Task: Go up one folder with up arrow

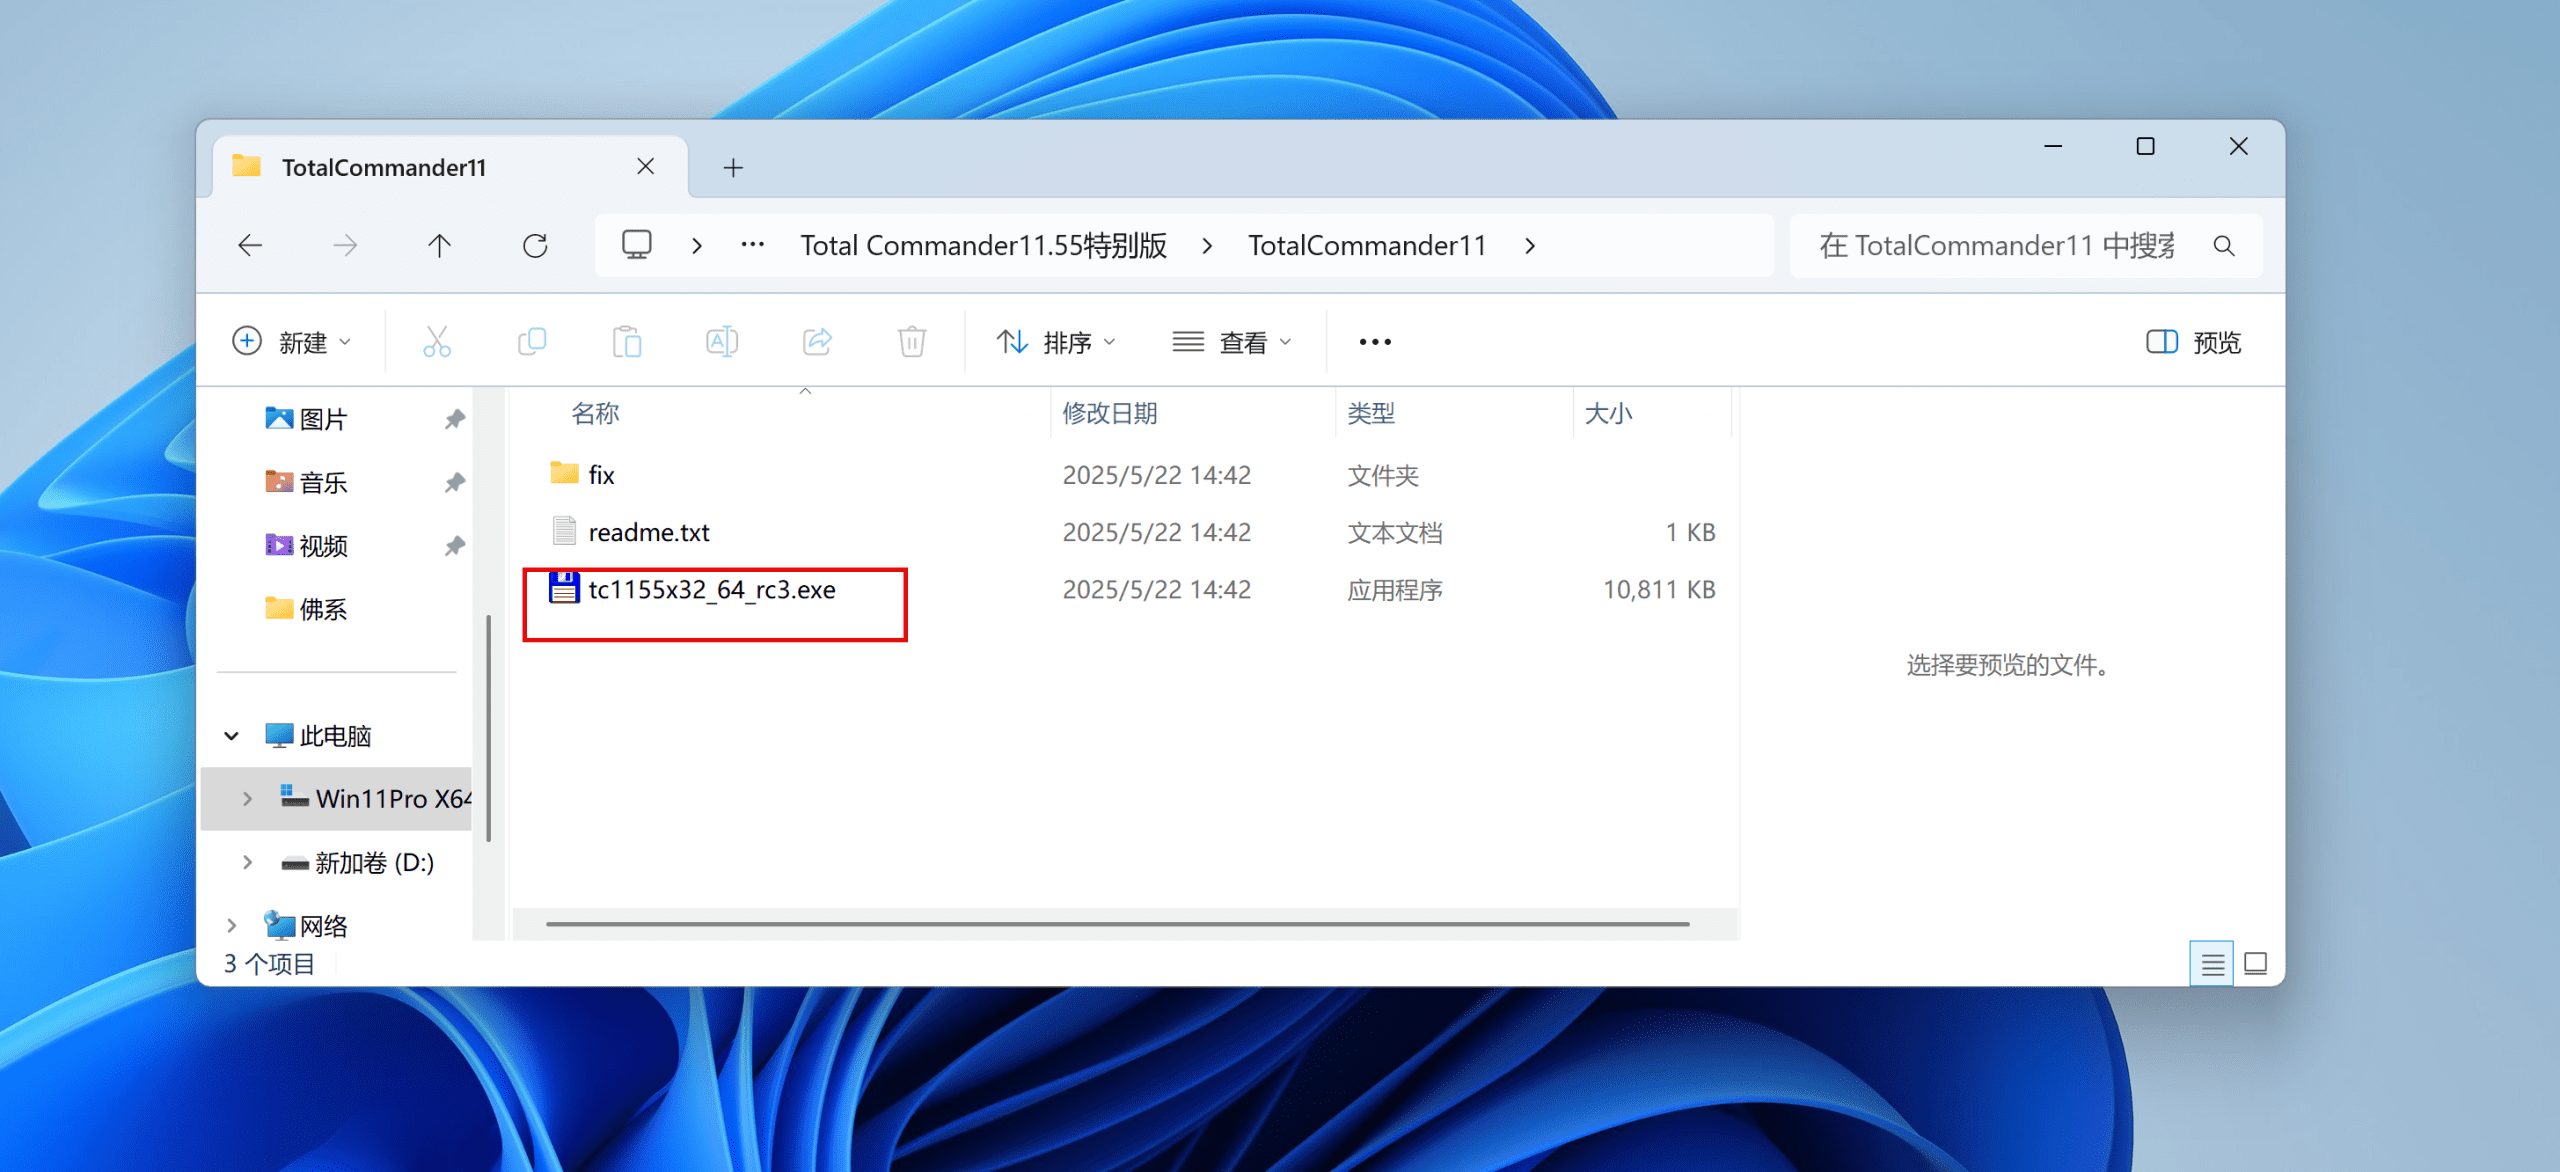Action: [439, 246]
